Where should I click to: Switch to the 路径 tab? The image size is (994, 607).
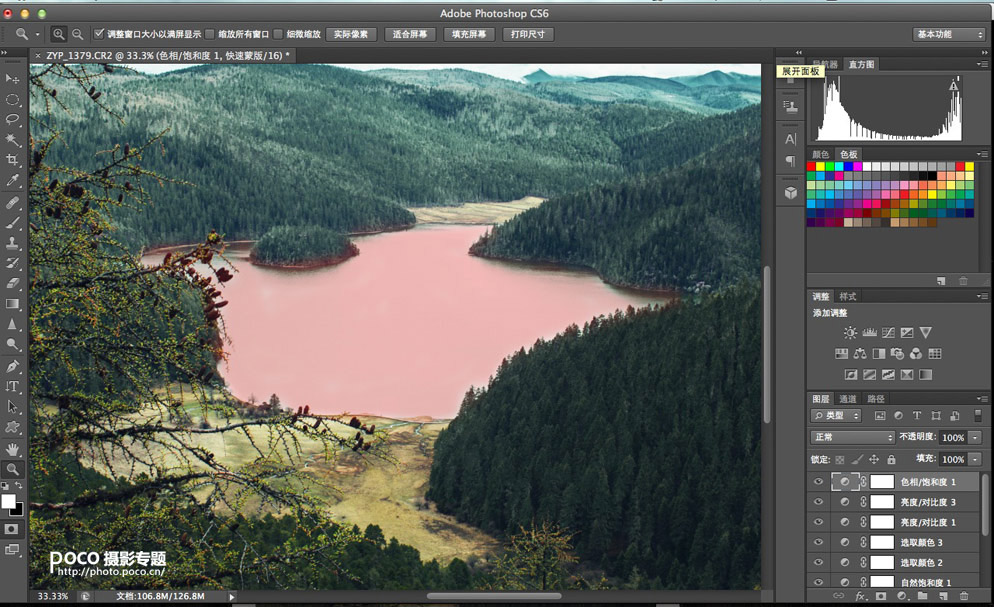[875, 399]
